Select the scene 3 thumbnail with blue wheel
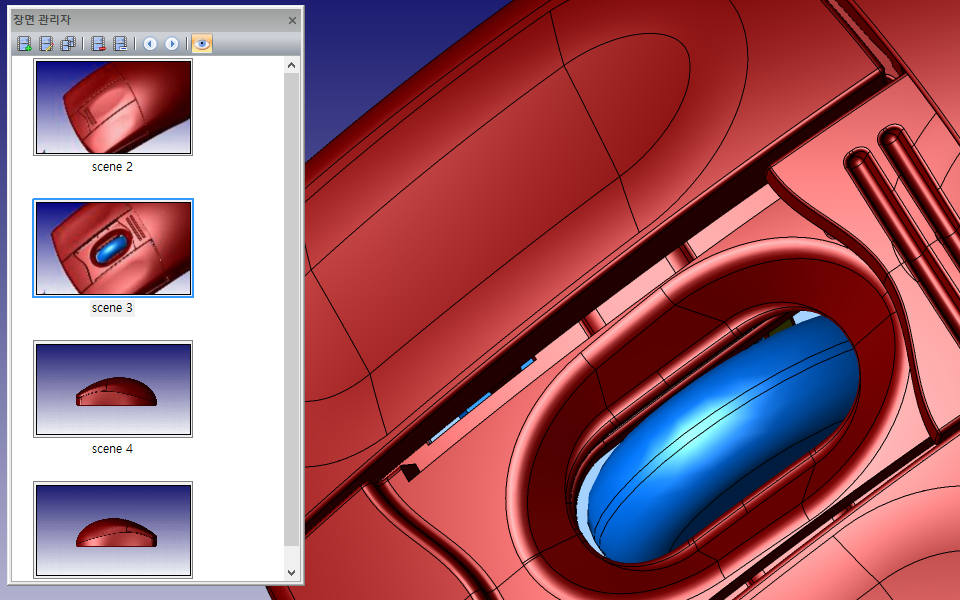 pyautogui.click(x=113, y=248)
